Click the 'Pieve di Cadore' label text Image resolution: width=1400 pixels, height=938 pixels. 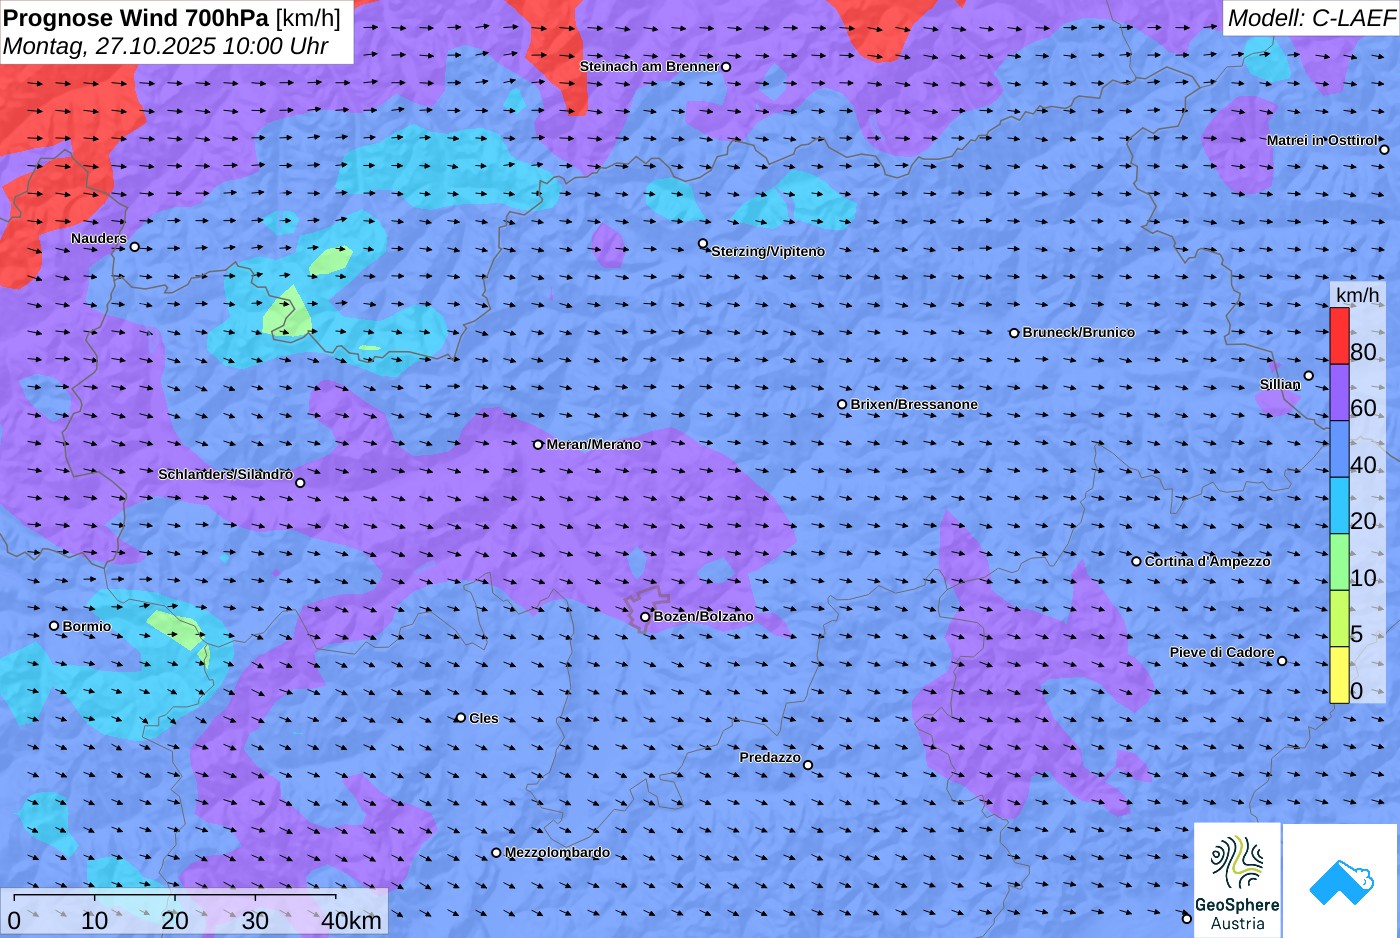coord(1222,652)
